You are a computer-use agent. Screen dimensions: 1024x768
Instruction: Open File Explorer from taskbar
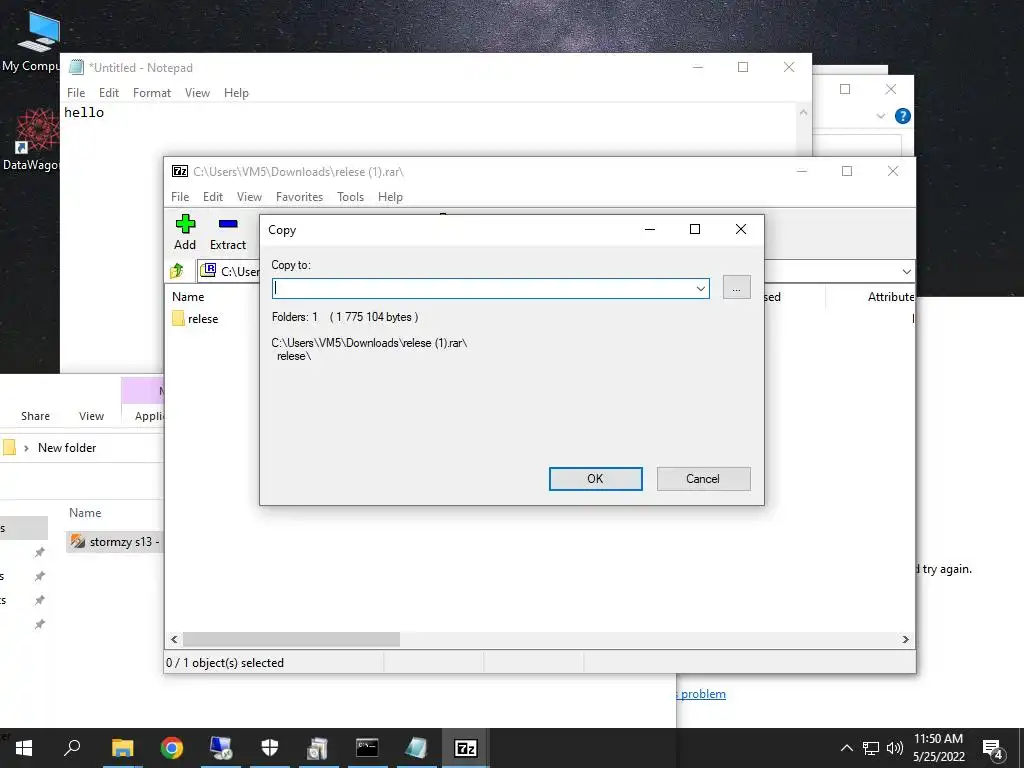[122, 748]
